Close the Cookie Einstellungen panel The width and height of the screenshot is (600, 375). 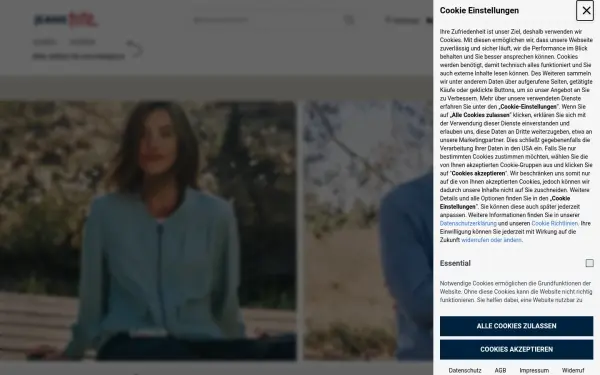585,11
